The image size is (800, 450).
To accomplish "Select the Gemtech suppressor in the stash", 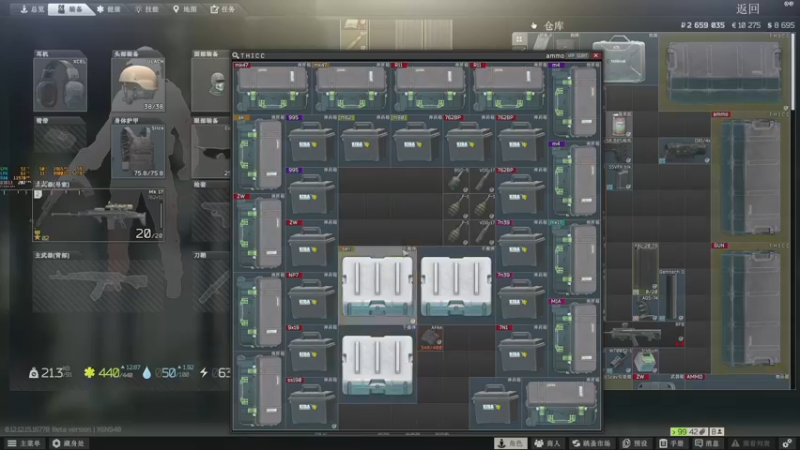I will (x=671, y=295).
